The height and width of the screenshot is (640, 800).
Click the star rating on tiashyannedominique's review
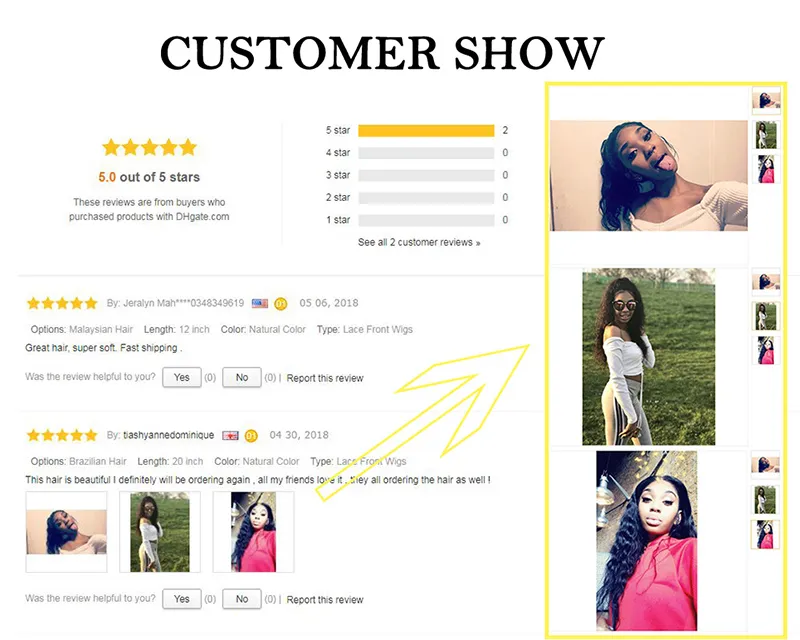[62, 435]
